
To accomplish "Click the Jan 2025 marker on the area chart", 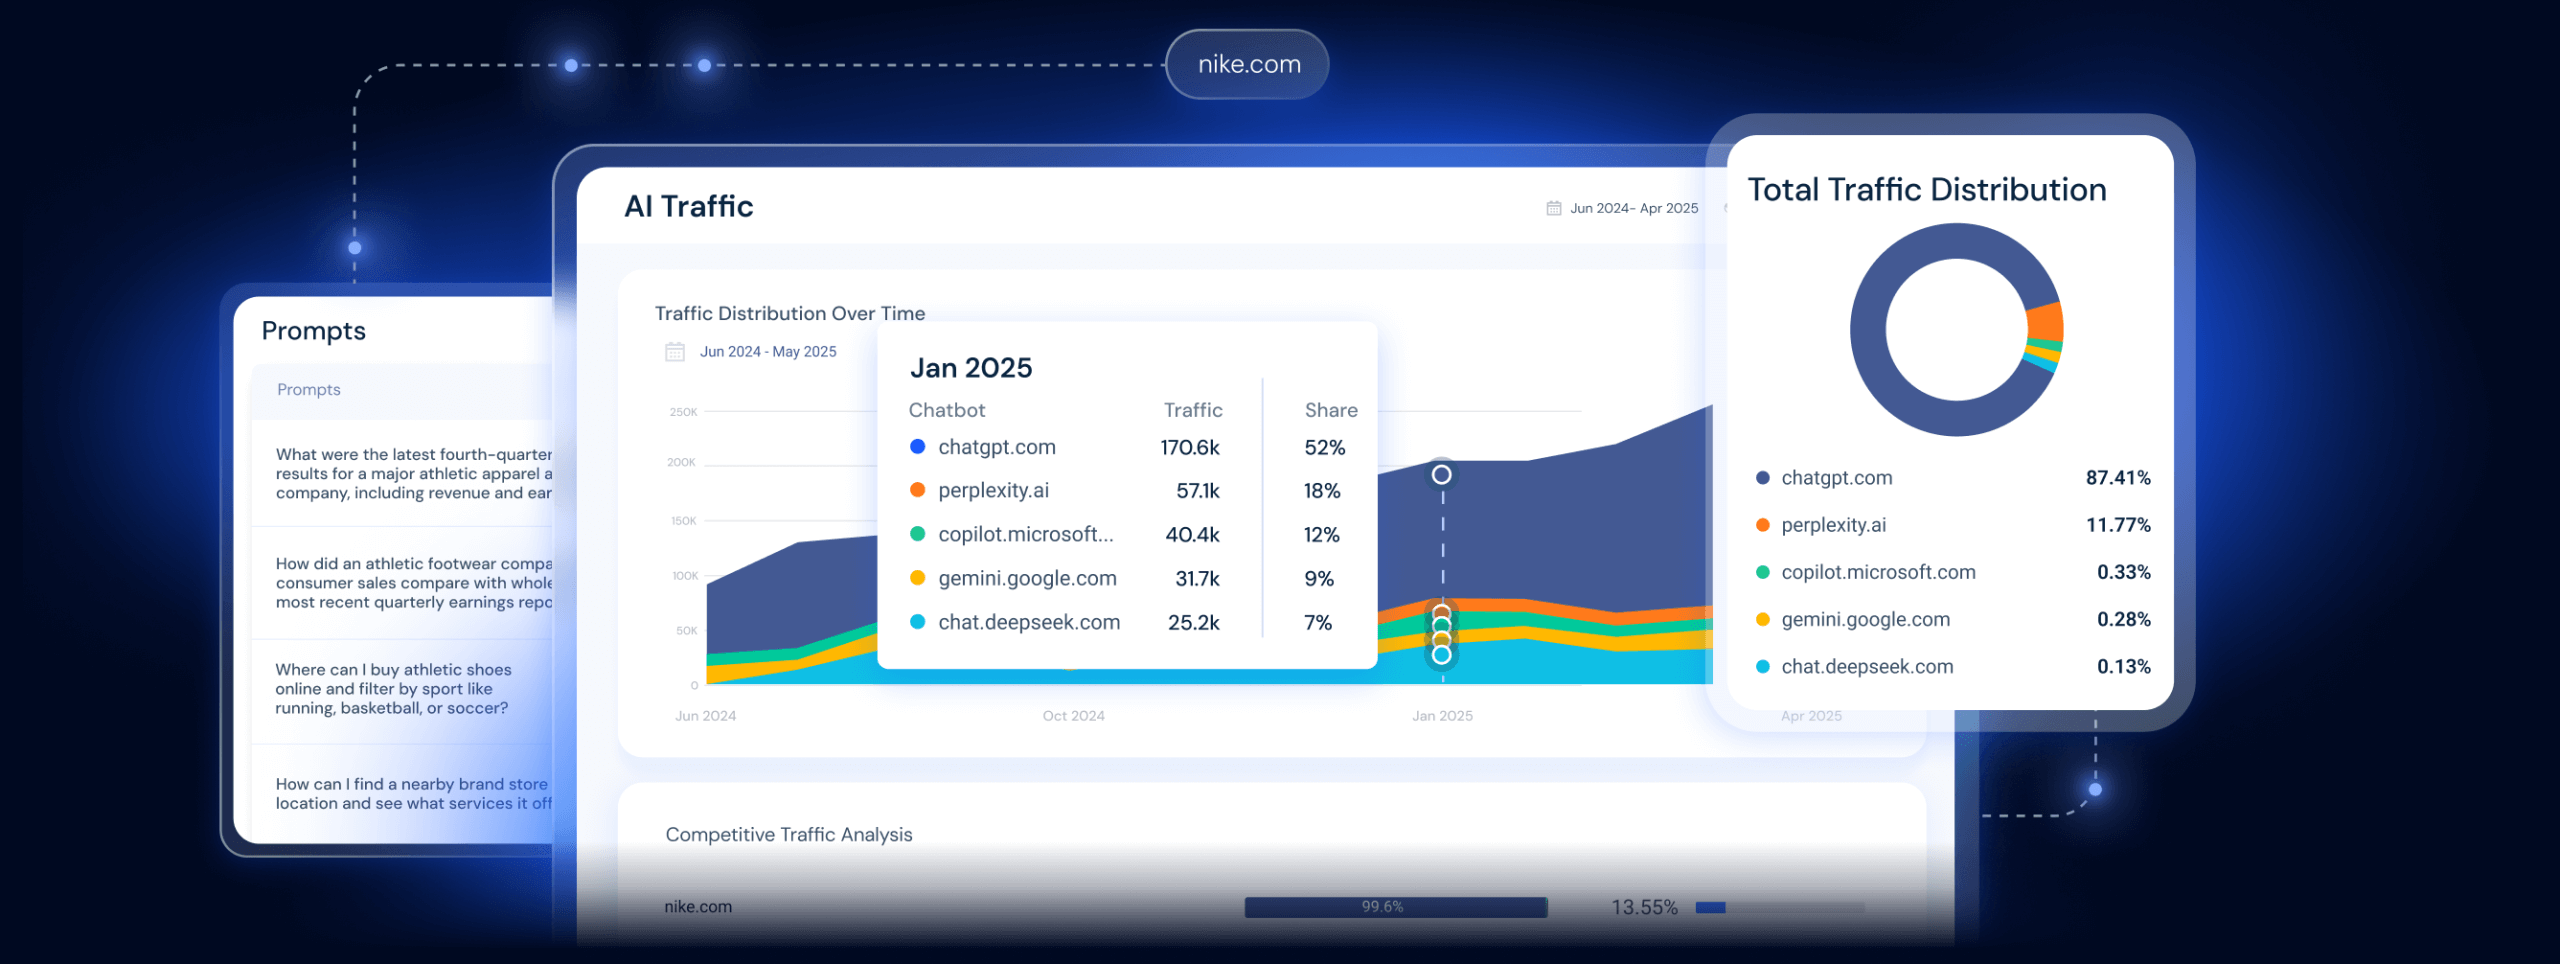I will click(1441, 475).
